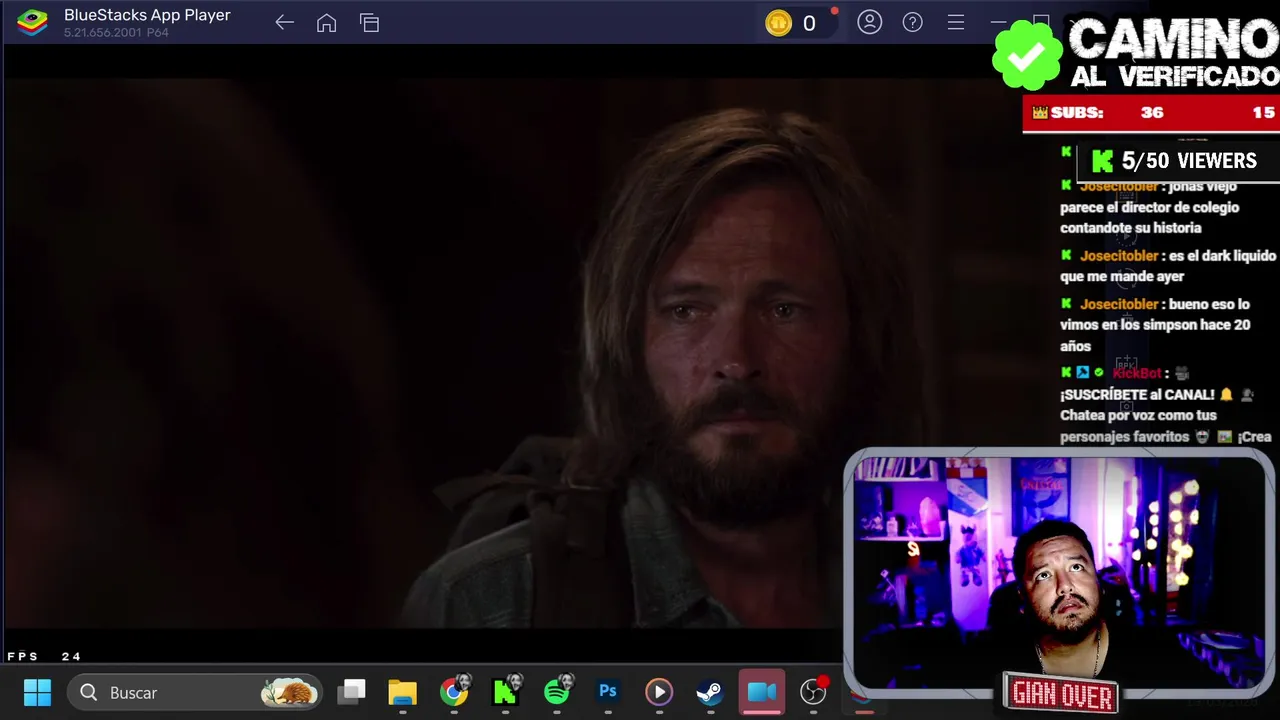Click the Buscar taskbar search field
This screenshot has height=720, width=1280.
[196, 692]
